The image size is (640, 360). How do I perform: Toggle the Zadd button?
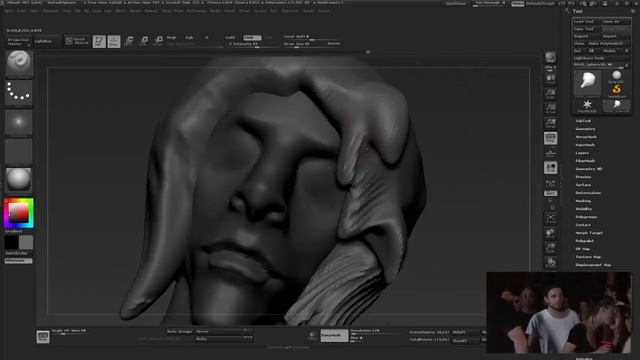point(230,38)
